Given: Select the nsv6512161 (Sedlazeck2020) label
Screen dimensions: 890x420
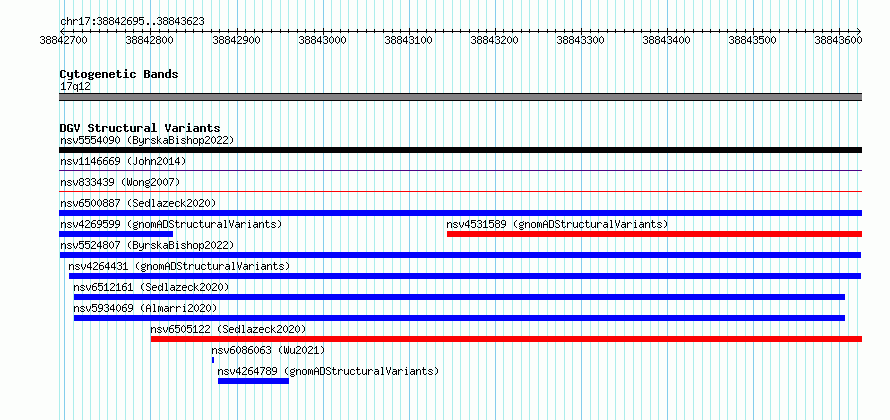Looking at the screenshot, I should click(152, 287).
